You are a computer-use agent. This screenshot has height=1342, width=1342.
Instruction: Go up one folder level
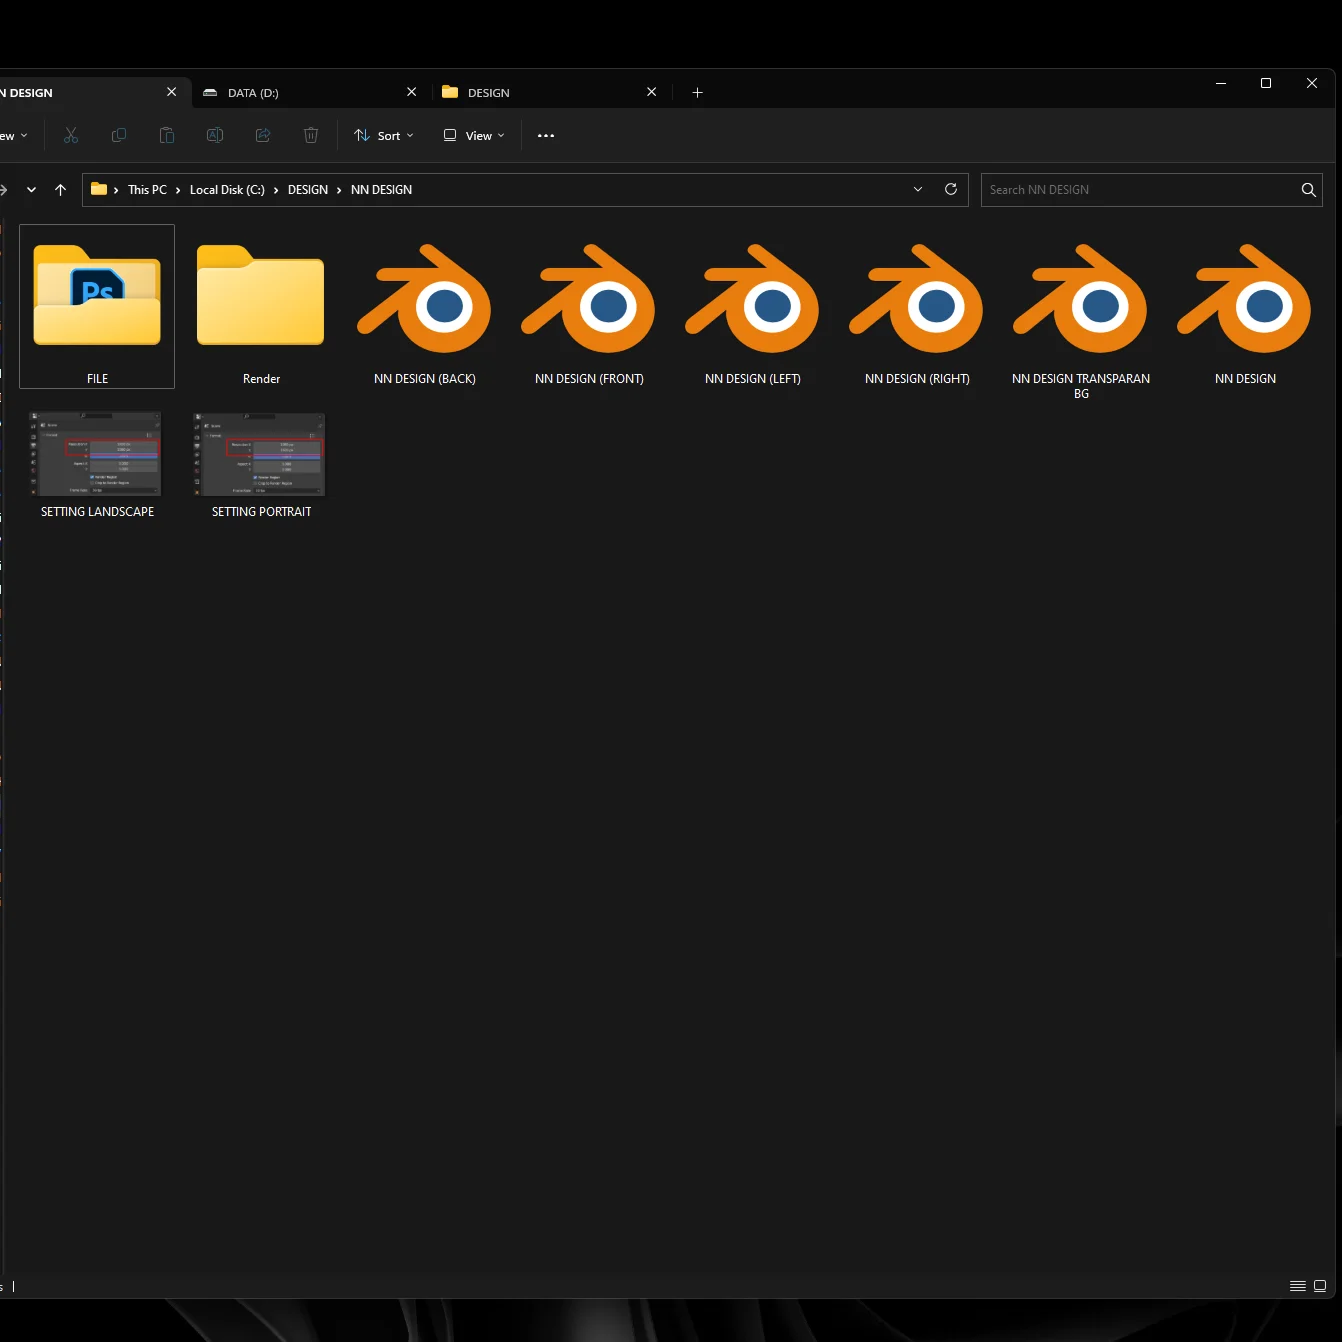tap(60, 189)
